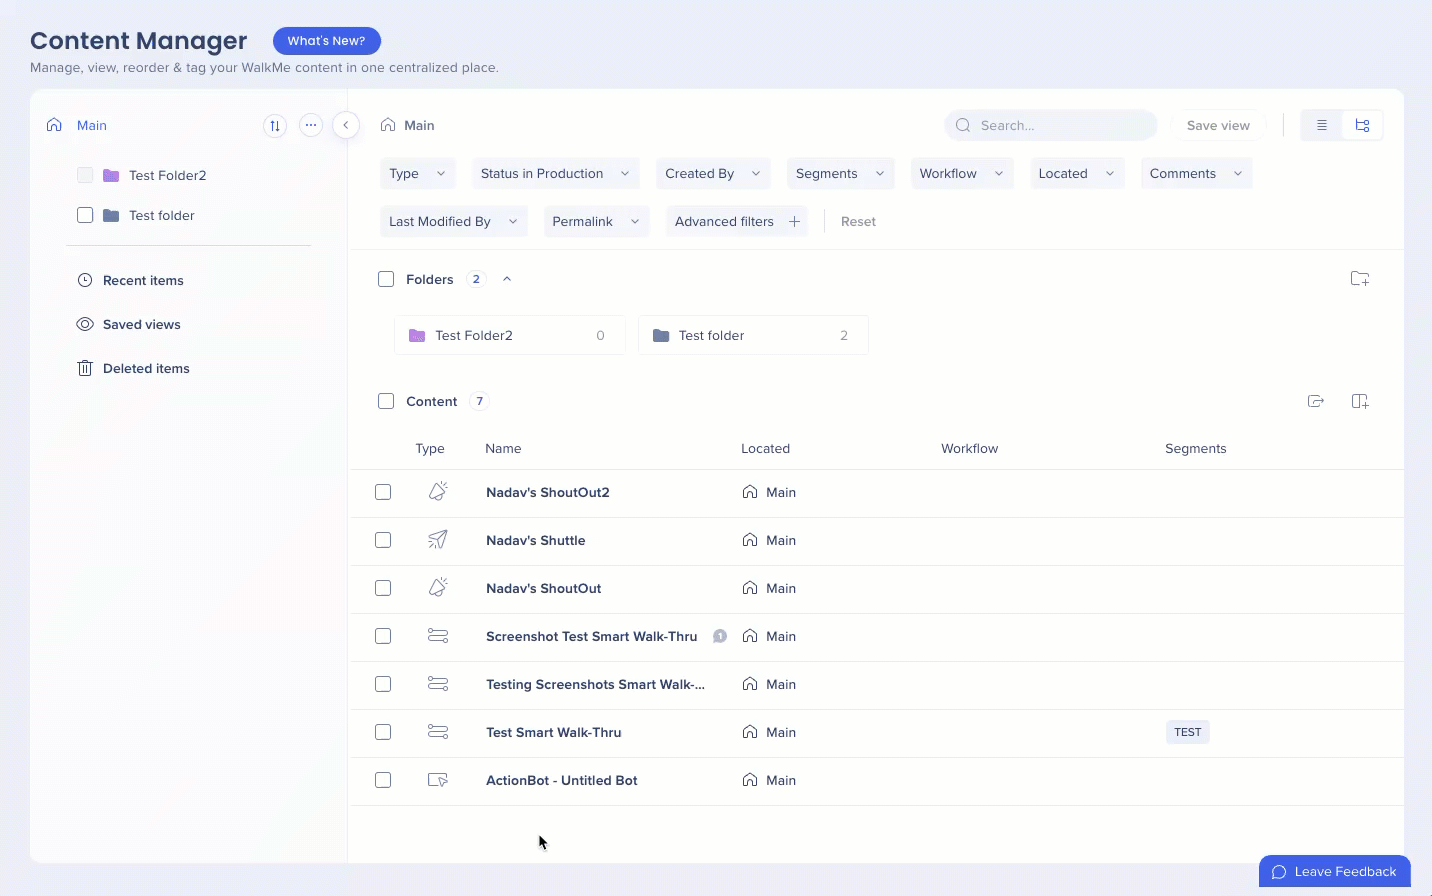Click the sidebar sort order icon
1432x896 pixels.
click(x=275, y=125)
